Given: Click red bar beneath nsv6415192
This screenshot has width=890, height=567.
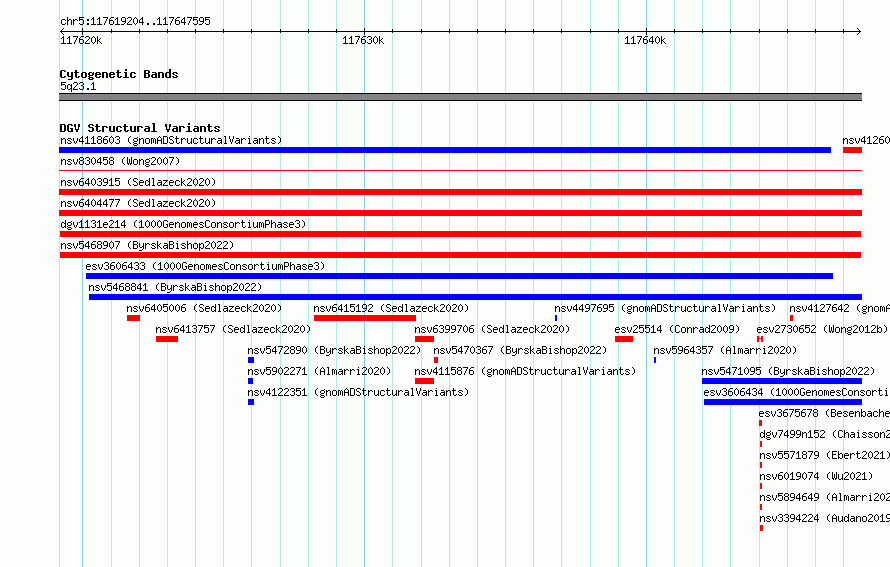Looking at the screenshot, I should pyautogui.click(x=365, y=318).
